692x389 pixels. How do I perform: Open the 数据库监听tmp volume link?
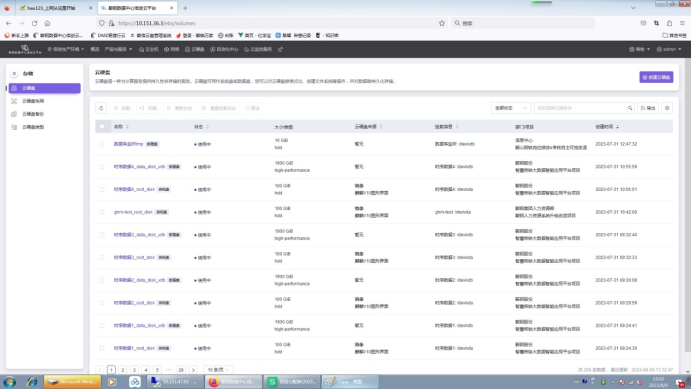[x=128, y=144]
